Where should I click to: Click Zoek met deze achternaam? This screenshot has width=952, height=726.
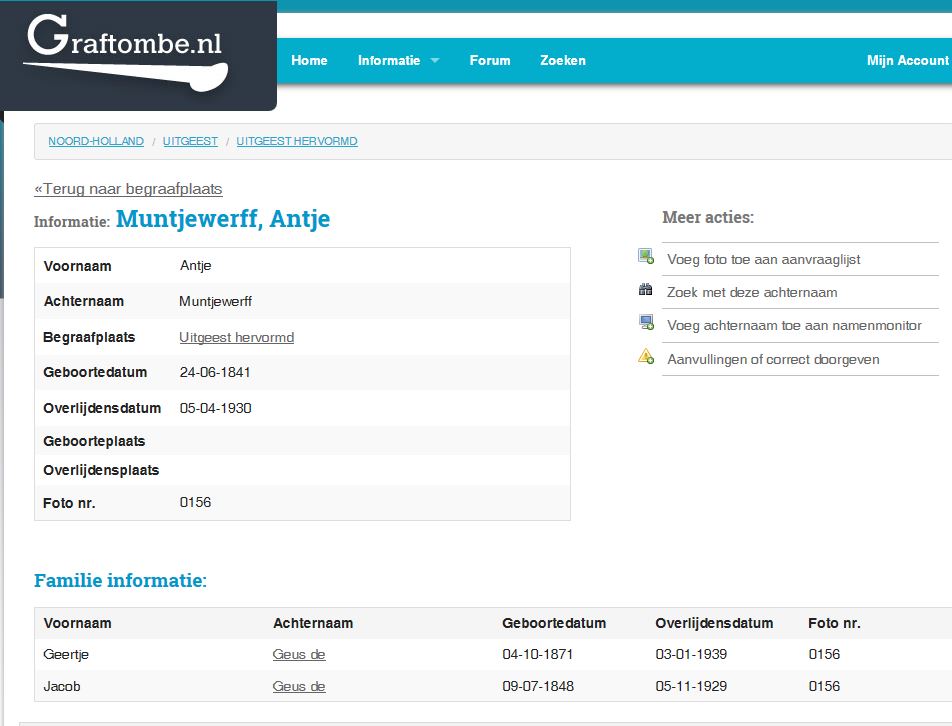point(752,292)
